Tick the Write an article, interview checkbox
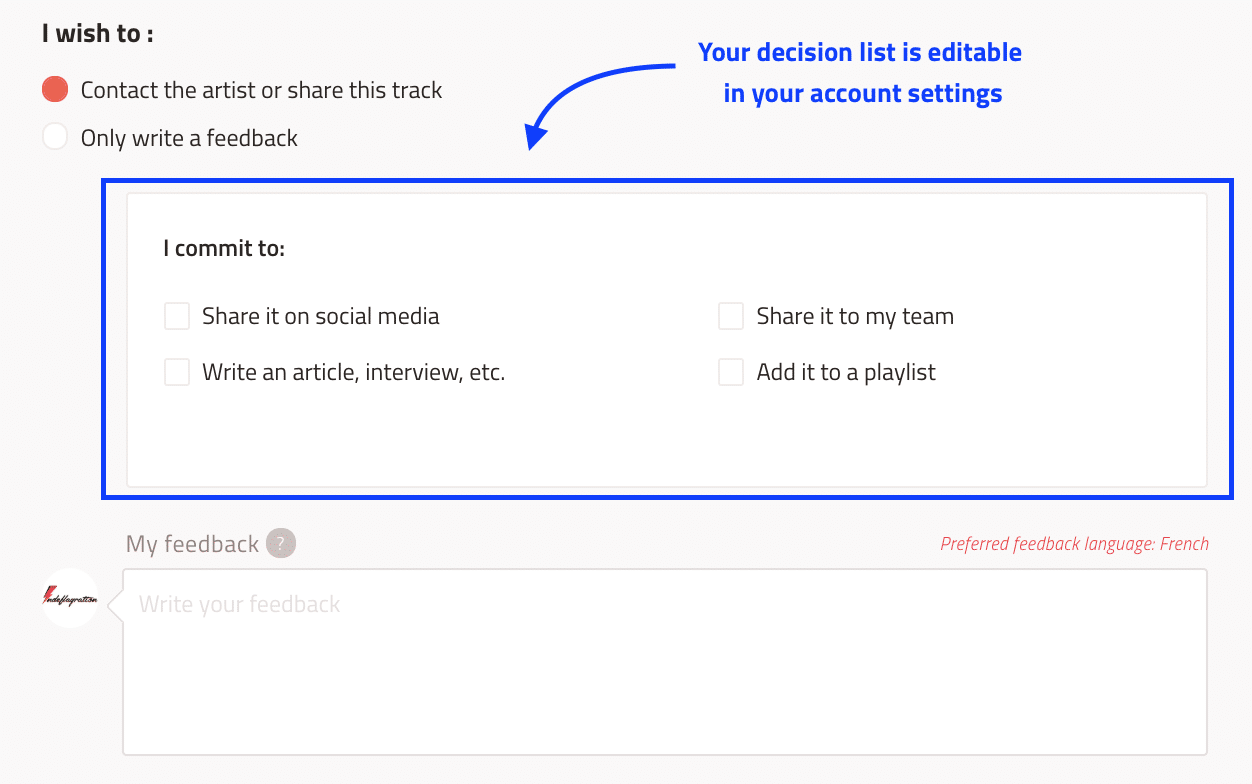This screenshot has height=784, width=1252. click(177, 372)
